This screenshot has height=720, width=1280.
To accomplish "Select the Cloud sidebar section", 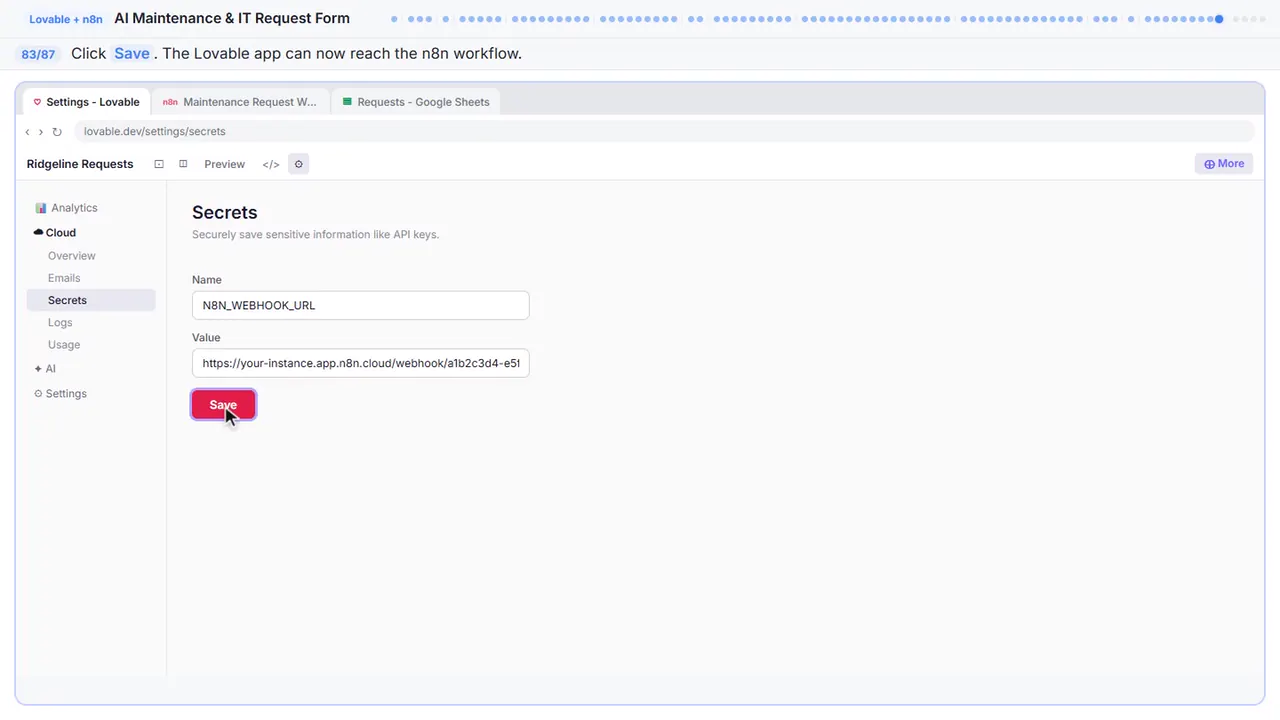I will [x=55, y=232].
